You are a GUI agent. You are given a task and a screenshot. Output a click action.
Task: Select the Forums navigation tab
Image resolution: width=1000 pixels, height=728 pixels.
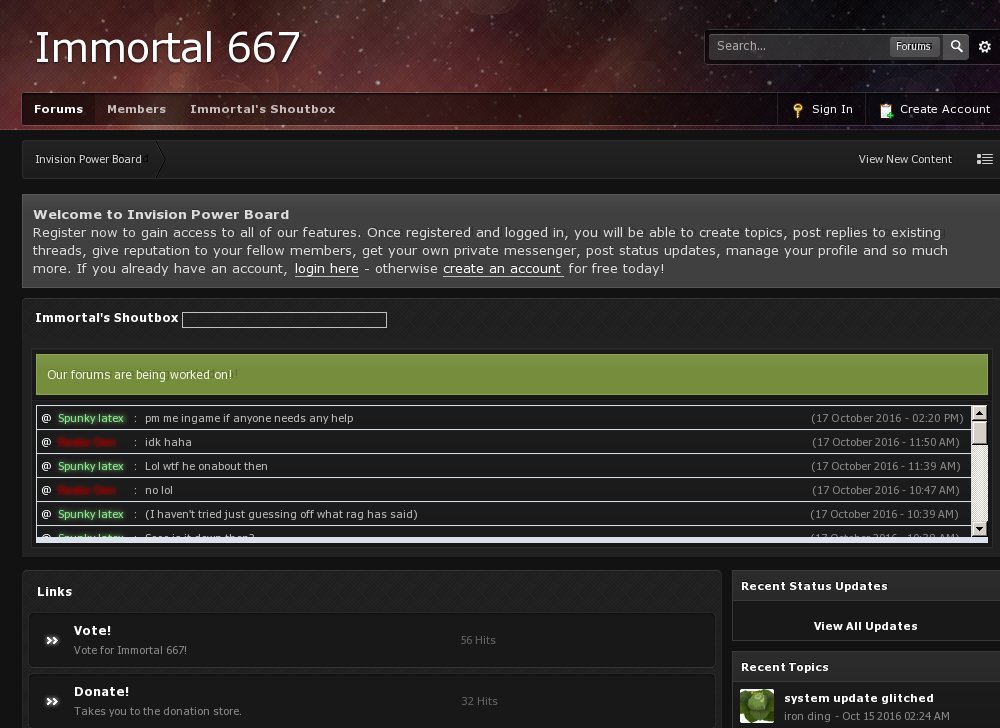pyautogui.click(x=59, y=109)
